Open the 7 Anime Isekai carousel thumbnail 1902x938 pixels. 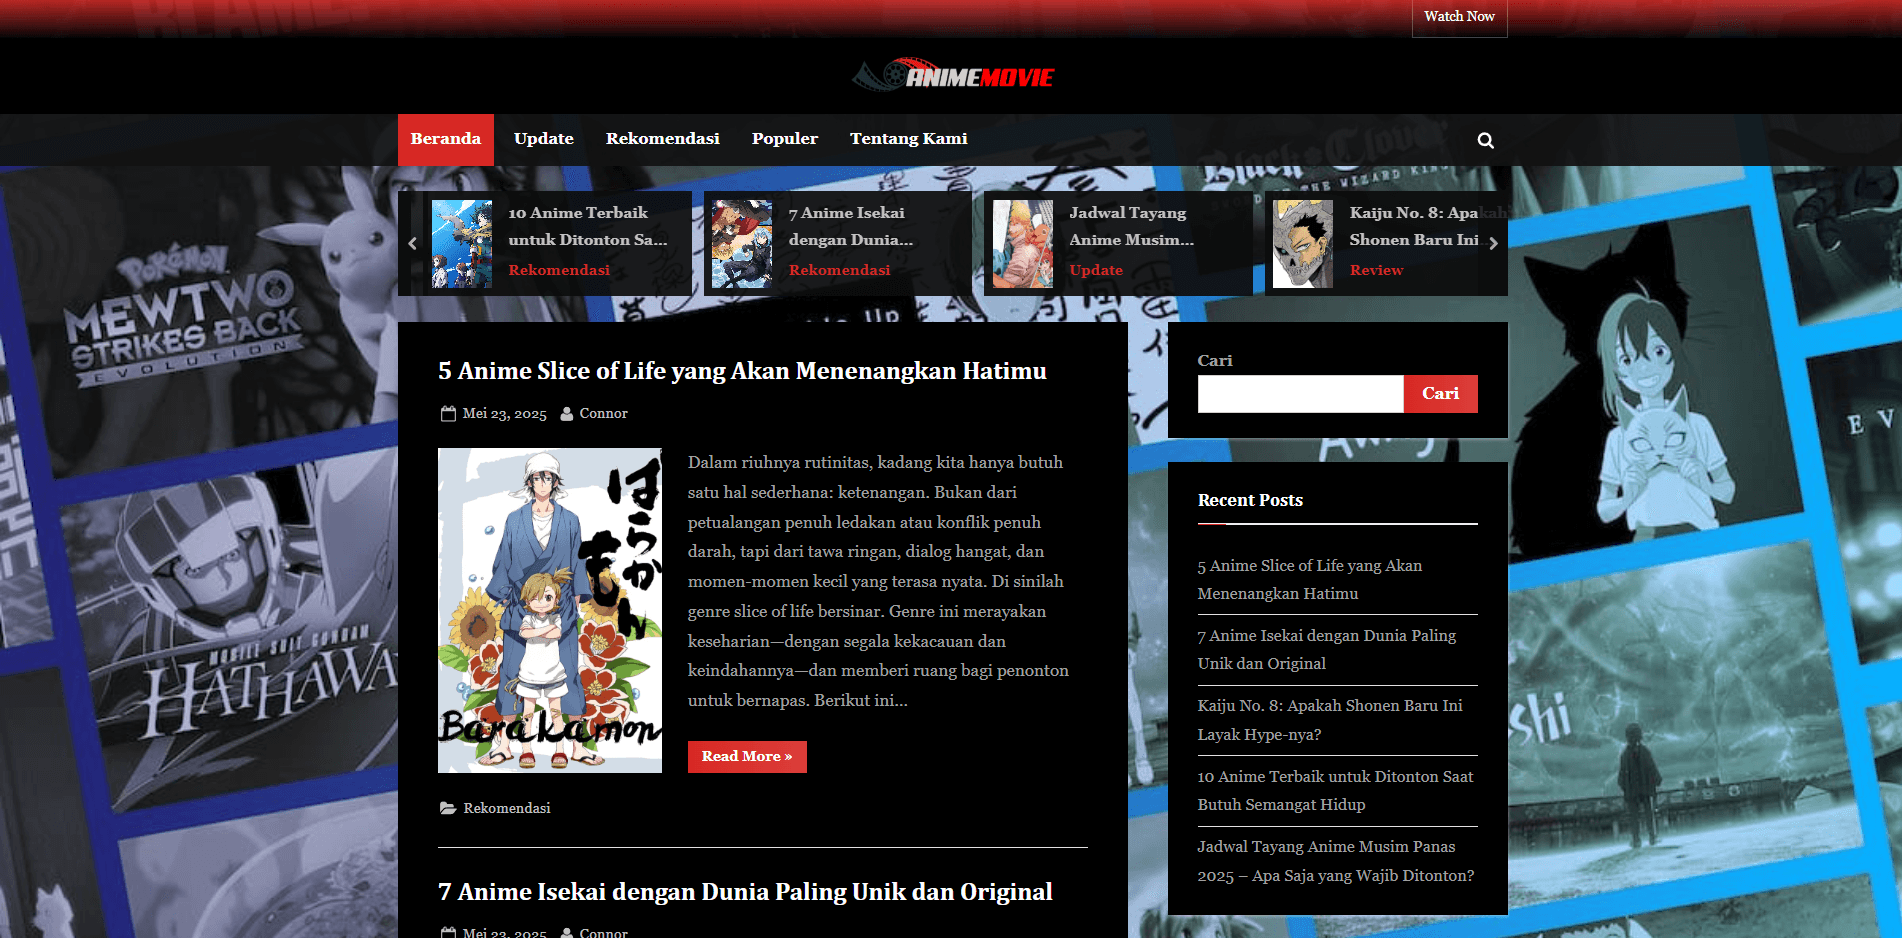(742, 244)
